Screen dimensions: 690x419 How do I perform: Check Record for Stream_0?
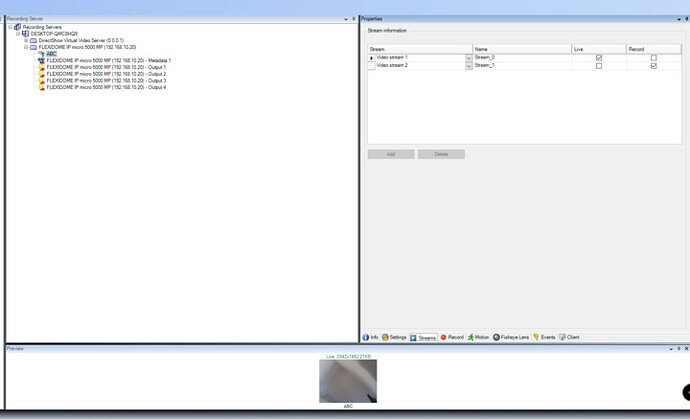tap(654, 58)
